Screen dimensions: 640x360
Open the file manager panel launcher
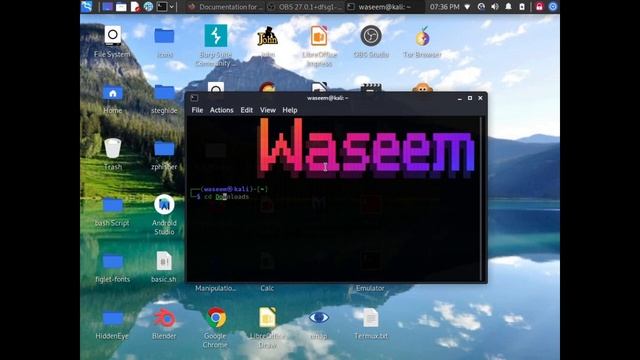[121, 7]
